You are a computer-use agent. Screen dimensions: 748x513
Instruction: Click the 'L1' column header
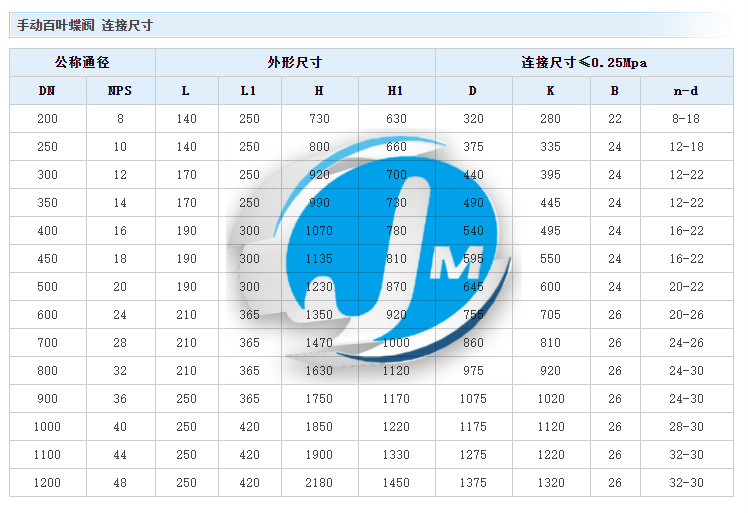pyautogui.click(x=249, y=91)
